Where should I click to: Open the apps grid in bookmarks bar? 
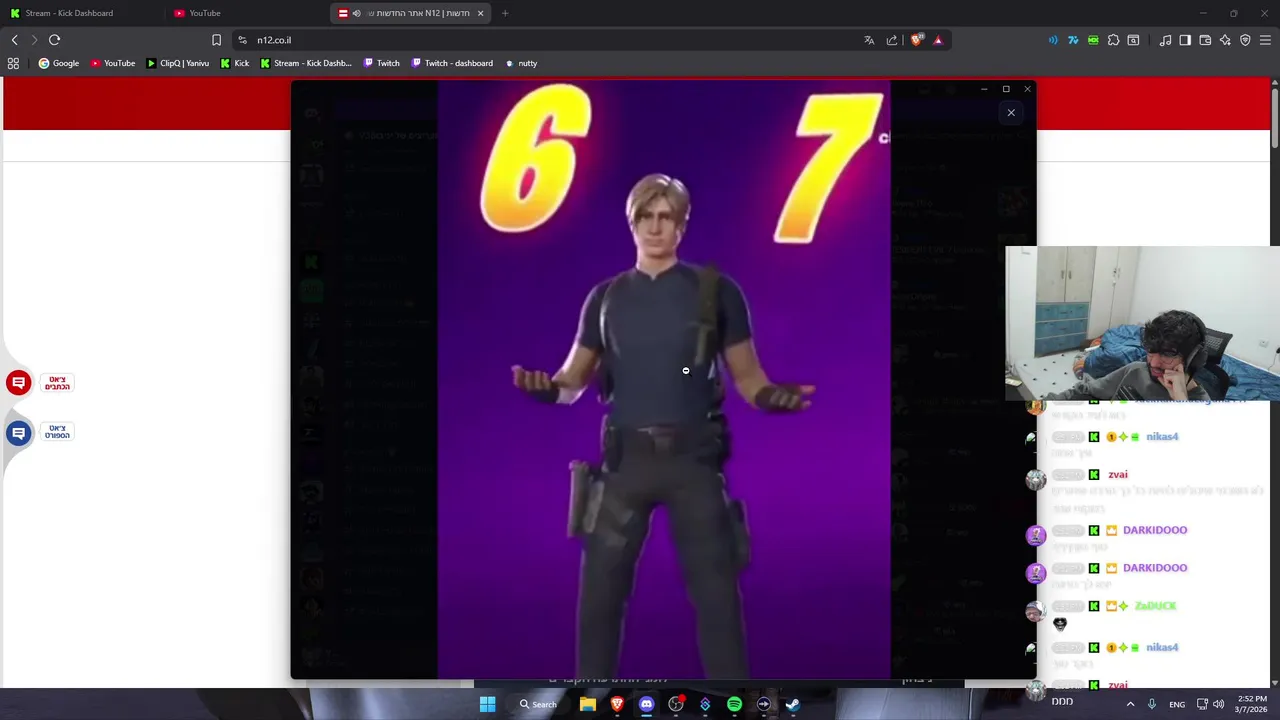pyautogui.click(x=13, y=63)
